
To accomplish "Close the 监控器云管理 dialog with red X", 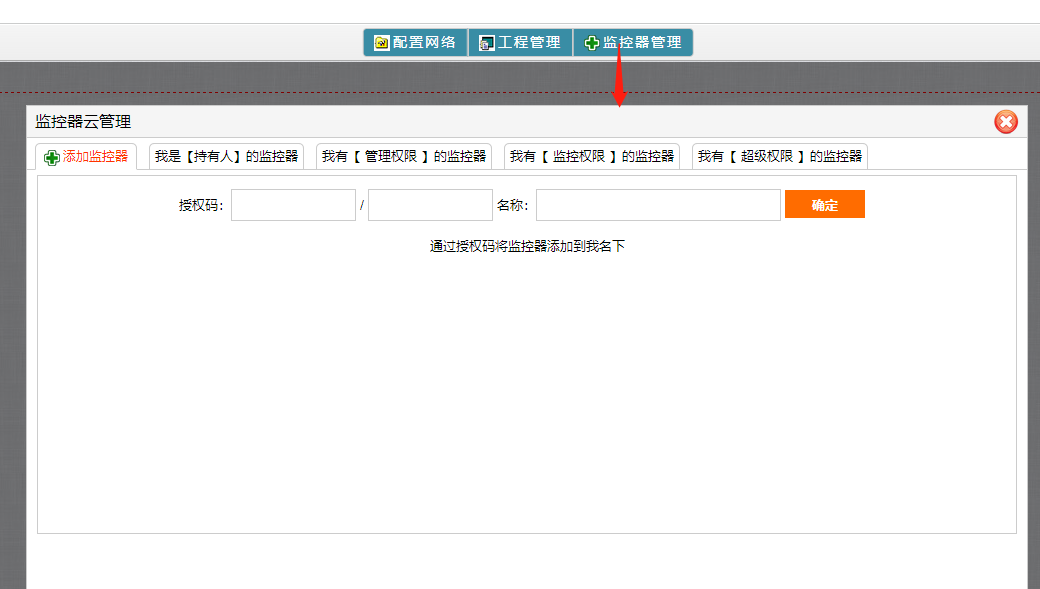I will tap(1006, 122).
